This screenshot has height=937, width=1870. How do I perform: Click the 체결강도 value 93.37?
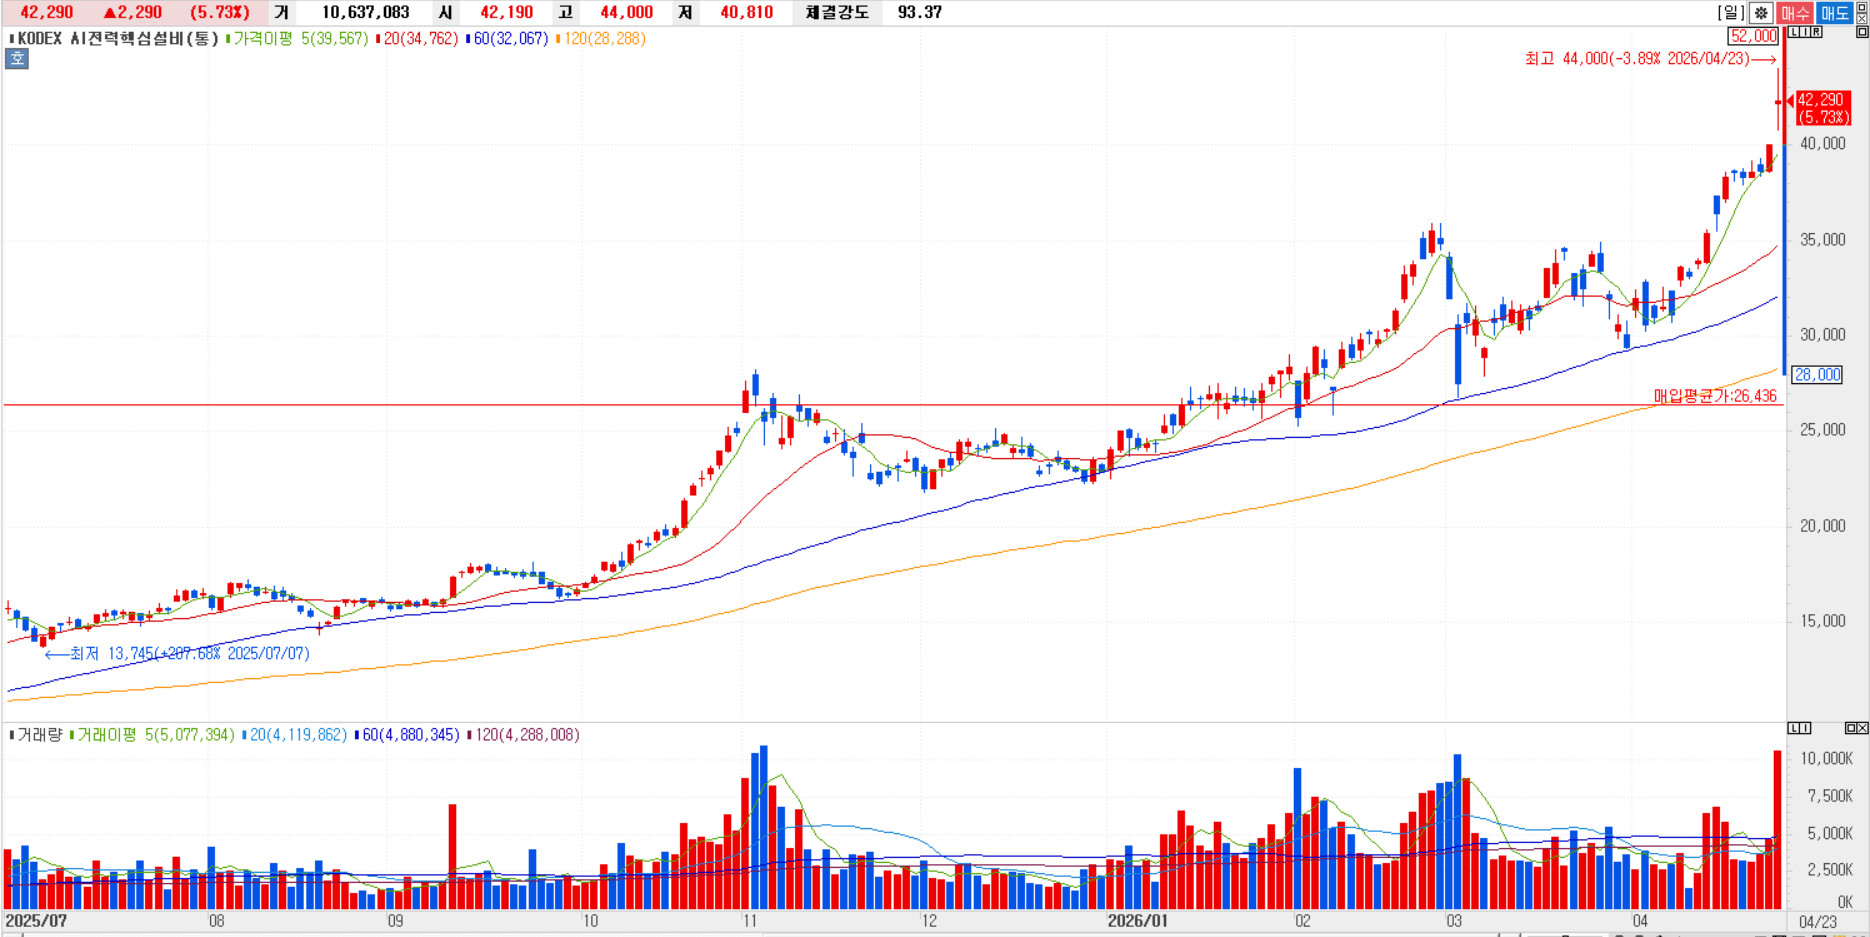(920, 13)
